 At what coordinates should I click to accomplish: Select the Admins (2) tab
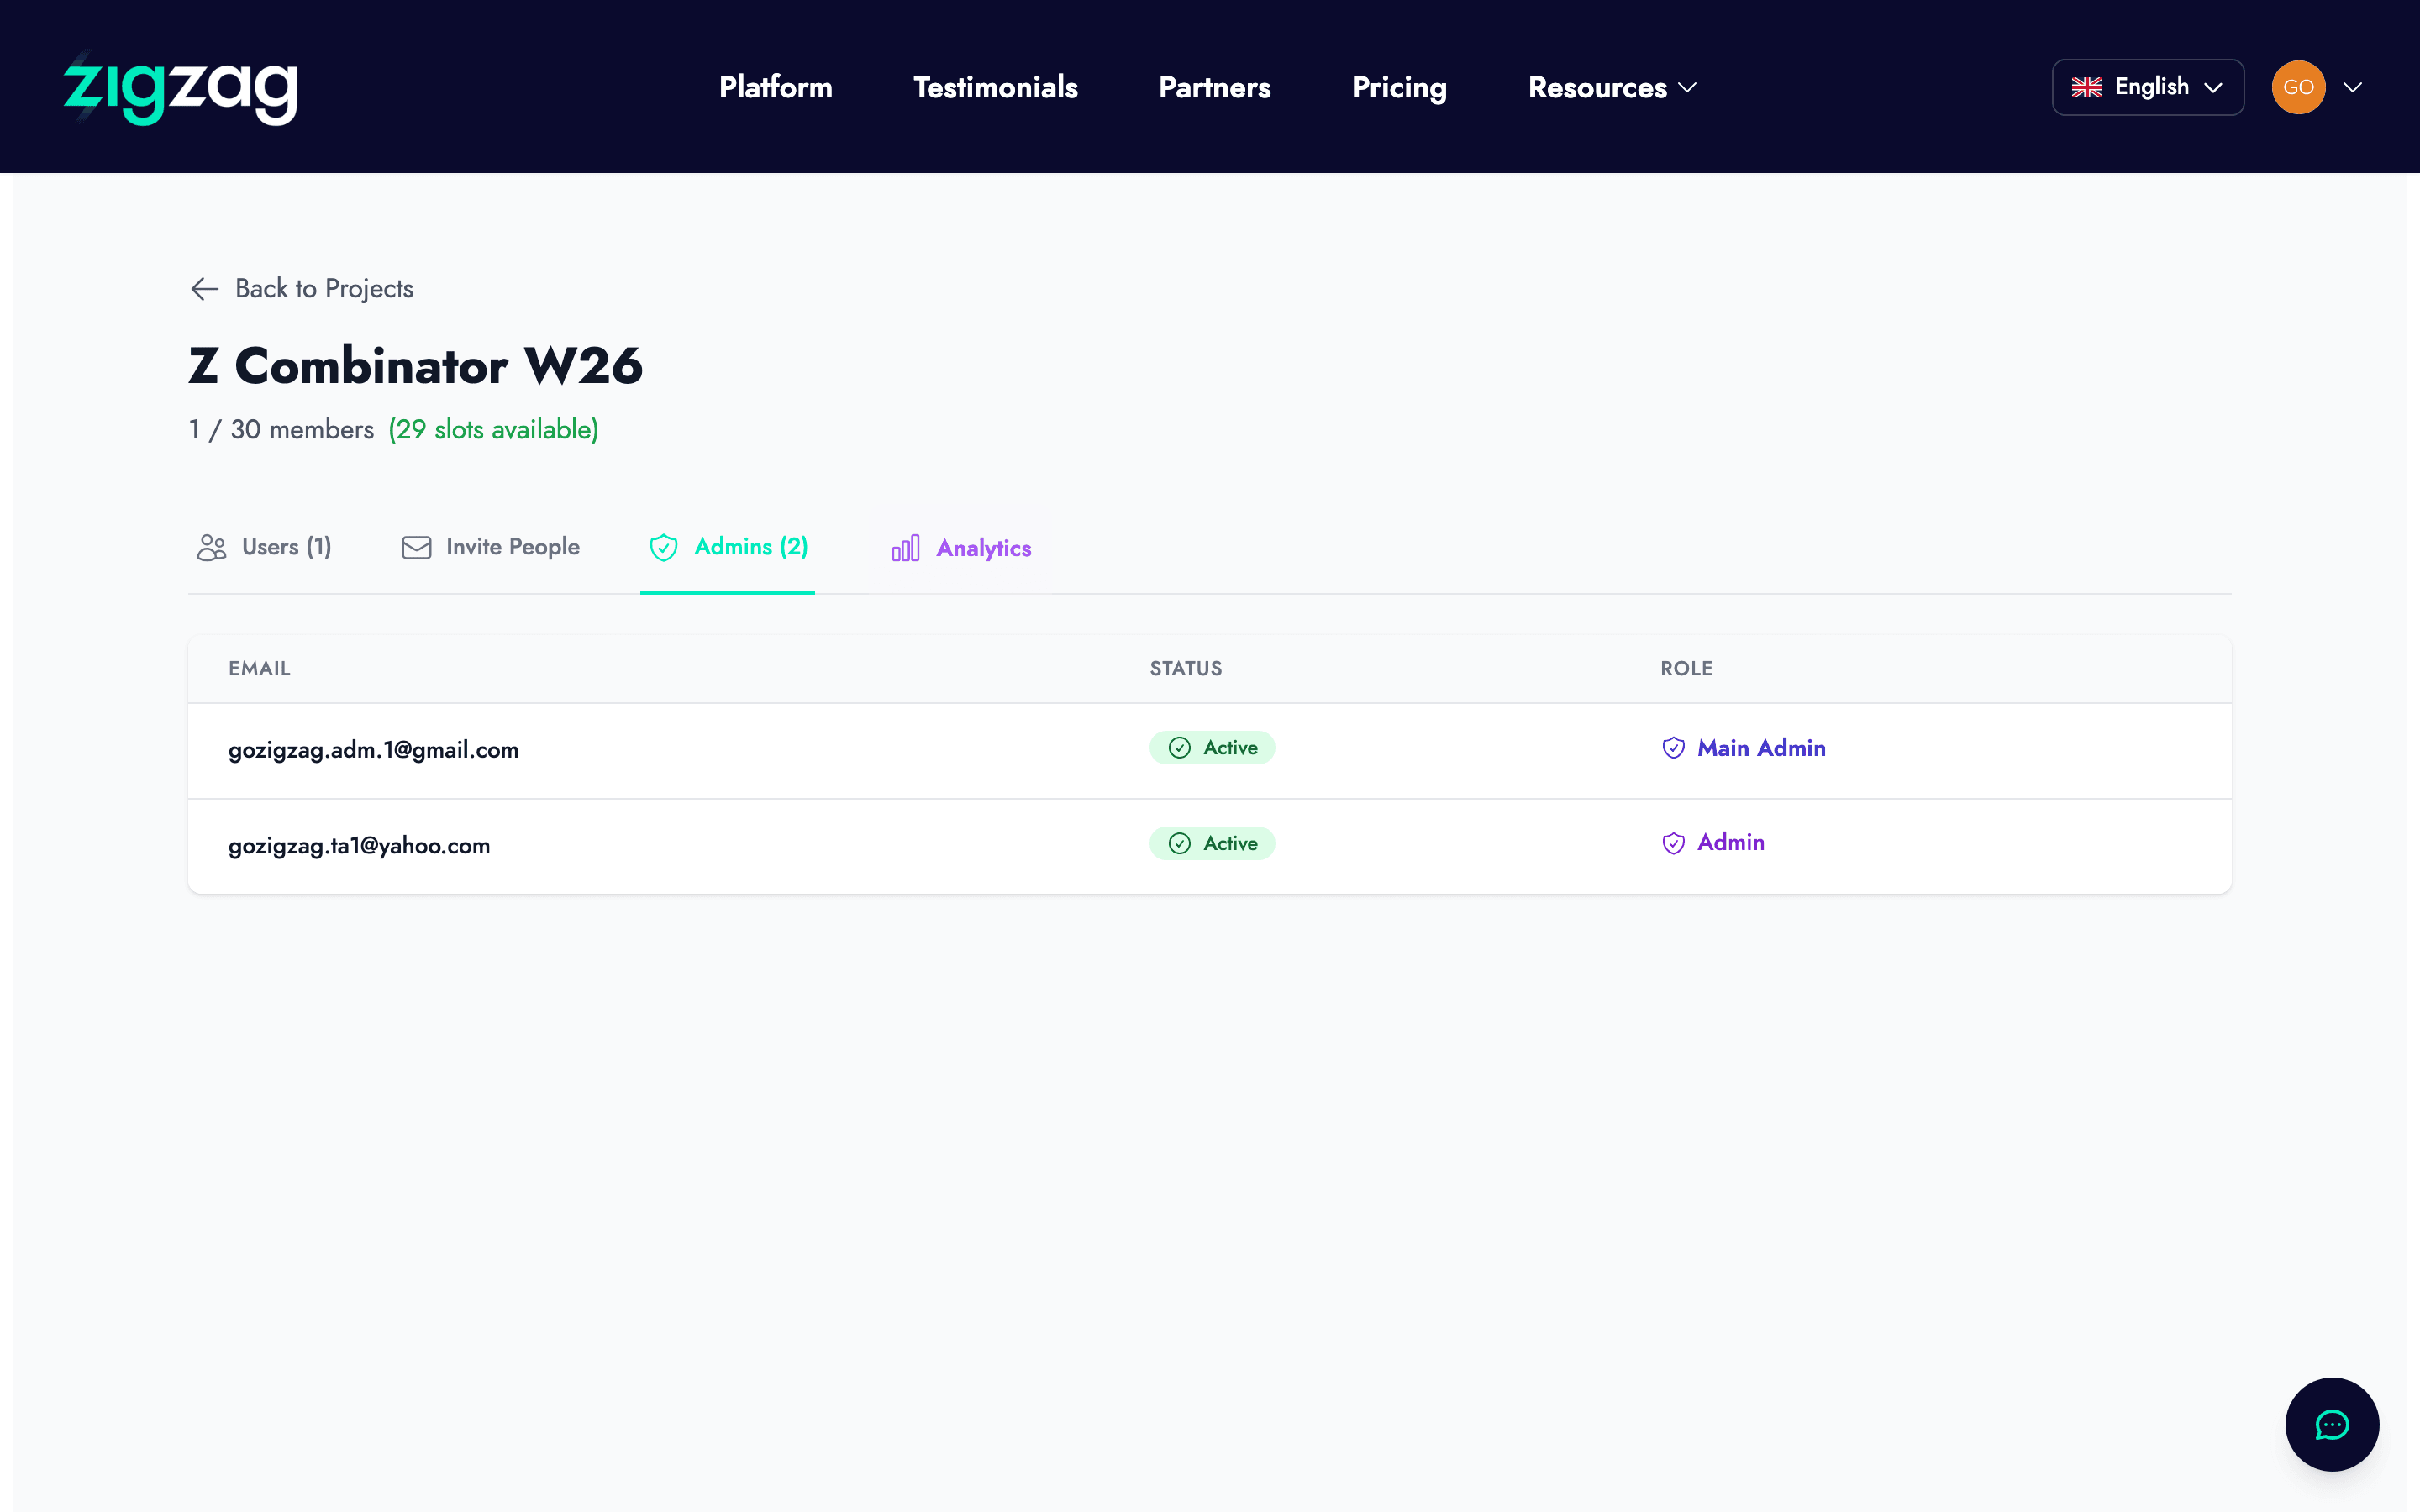coord(727,547)
